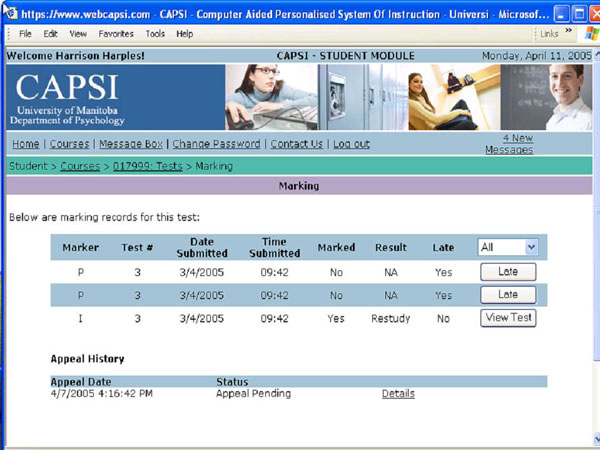Screen dimensions: 600x450
Task: Click the Restudy result cell
Action: (391, 318)
